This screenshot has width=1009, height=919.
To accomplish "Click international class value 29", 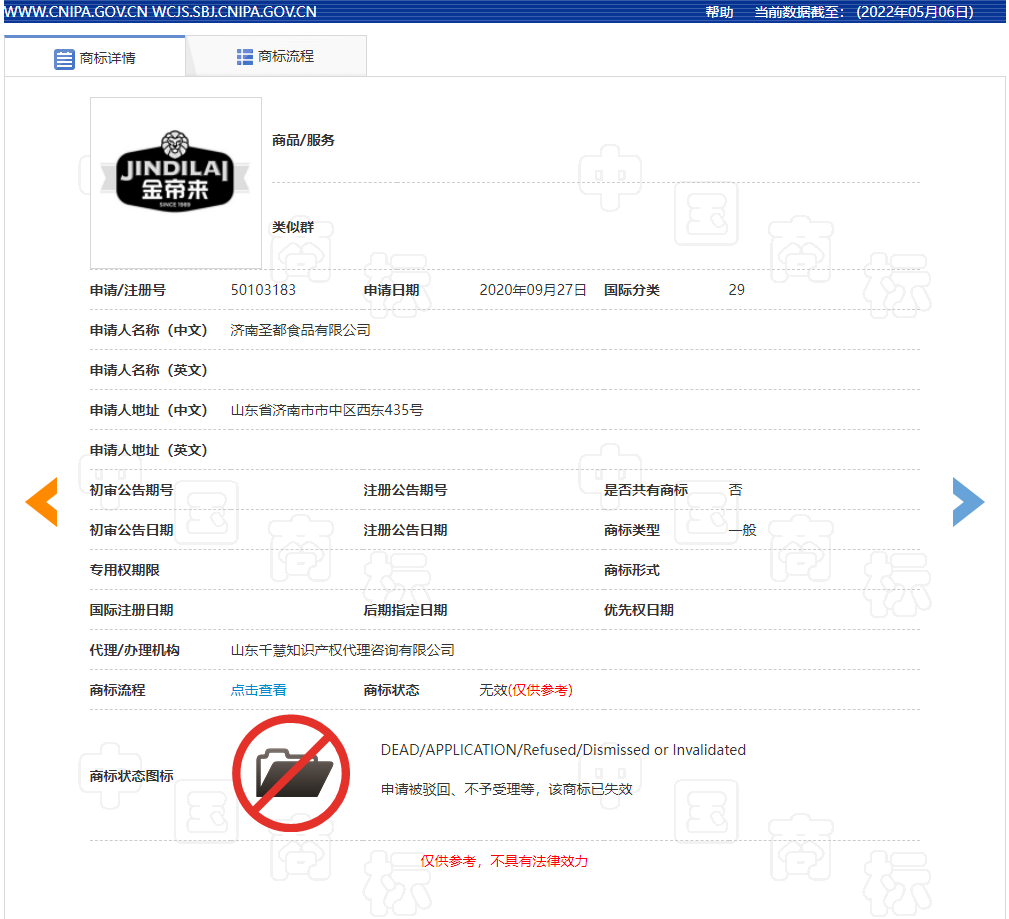I will coord(737,290).
